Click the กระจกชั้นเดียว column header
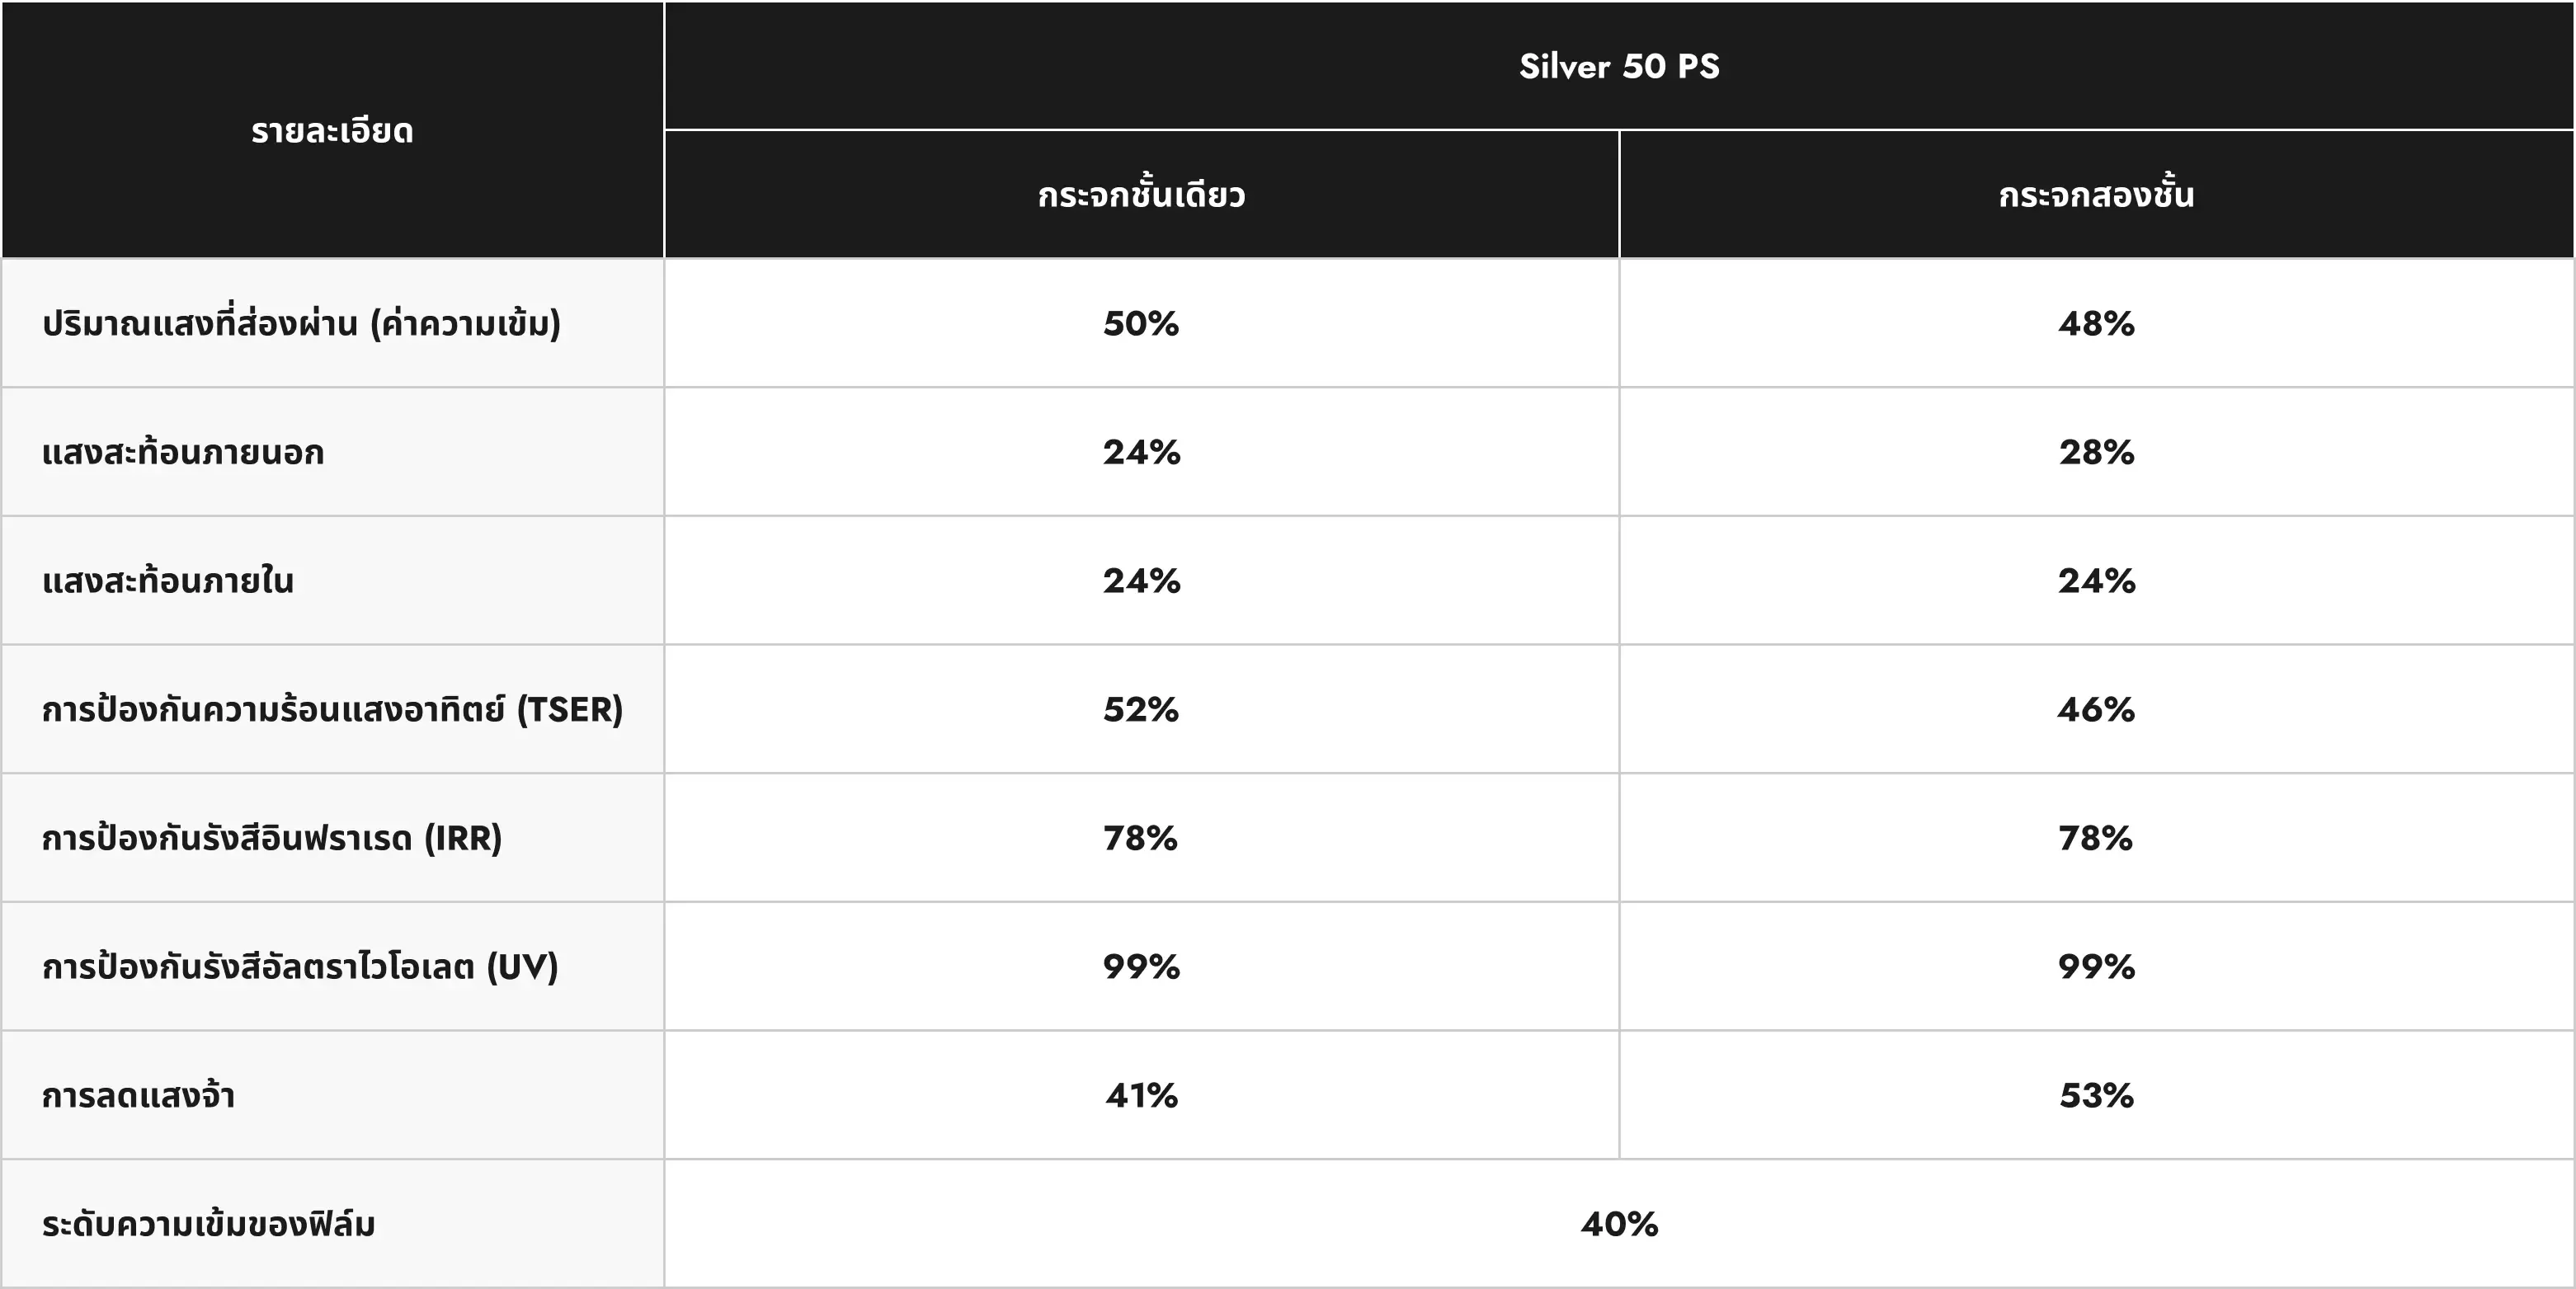 (x=1141, y=194)
